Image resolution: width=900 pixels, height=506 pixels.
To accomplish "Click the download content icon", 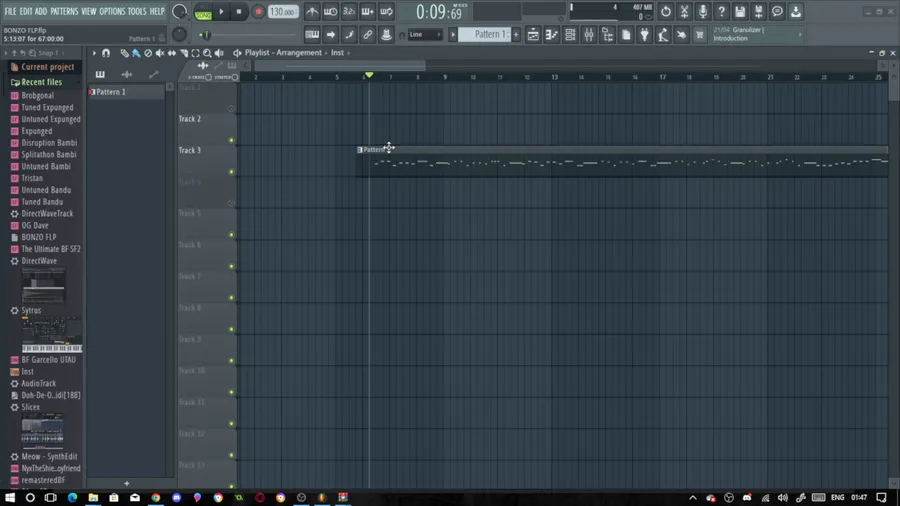I will pyautogui.click(x=796, y=11).
